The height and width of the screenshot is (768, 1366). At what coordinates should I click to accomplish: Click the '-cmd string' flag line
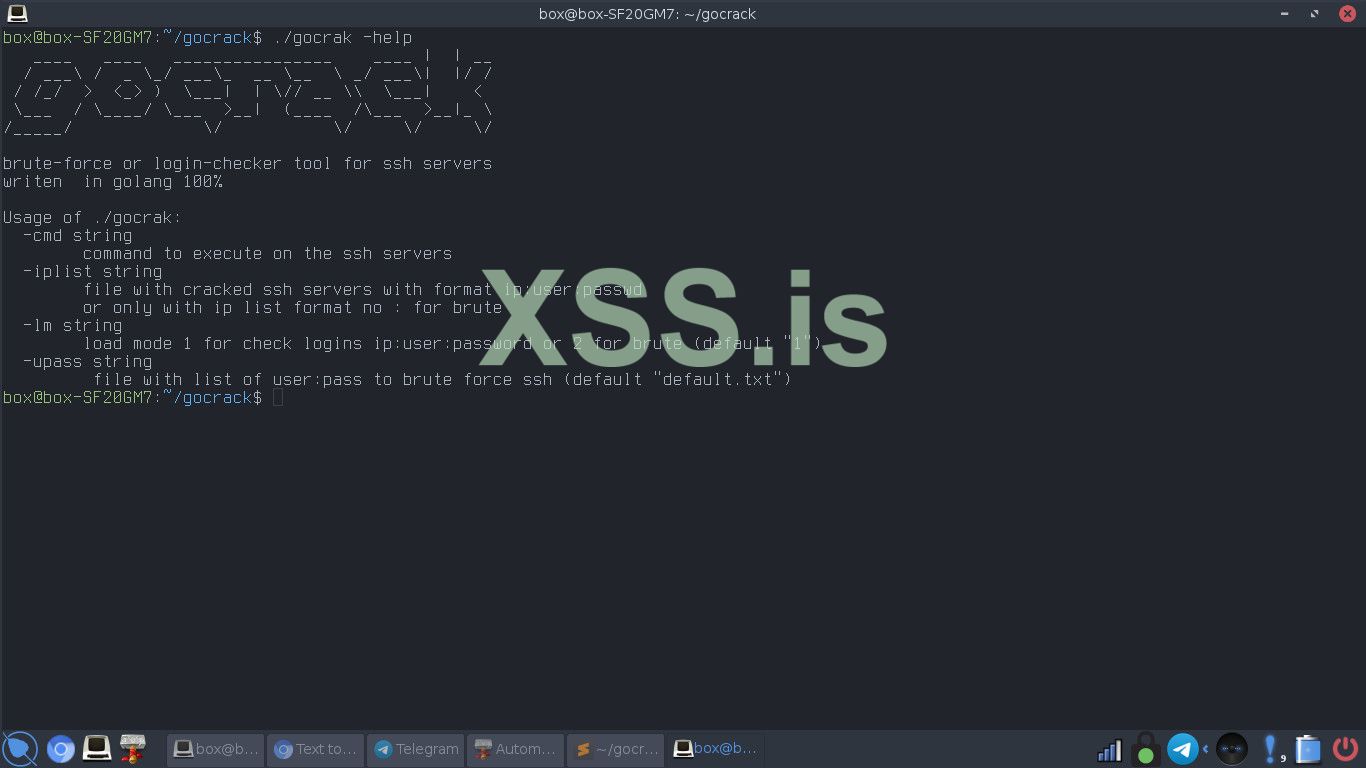(77, 236)
